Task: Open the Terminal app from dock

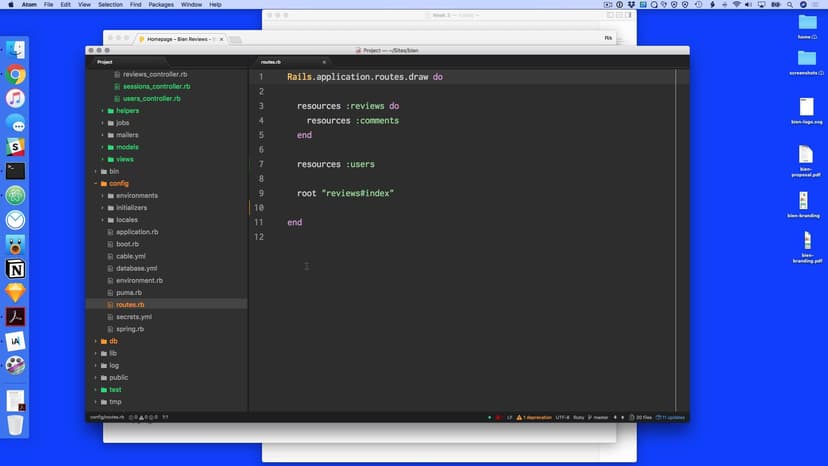Action: point(15,171)
